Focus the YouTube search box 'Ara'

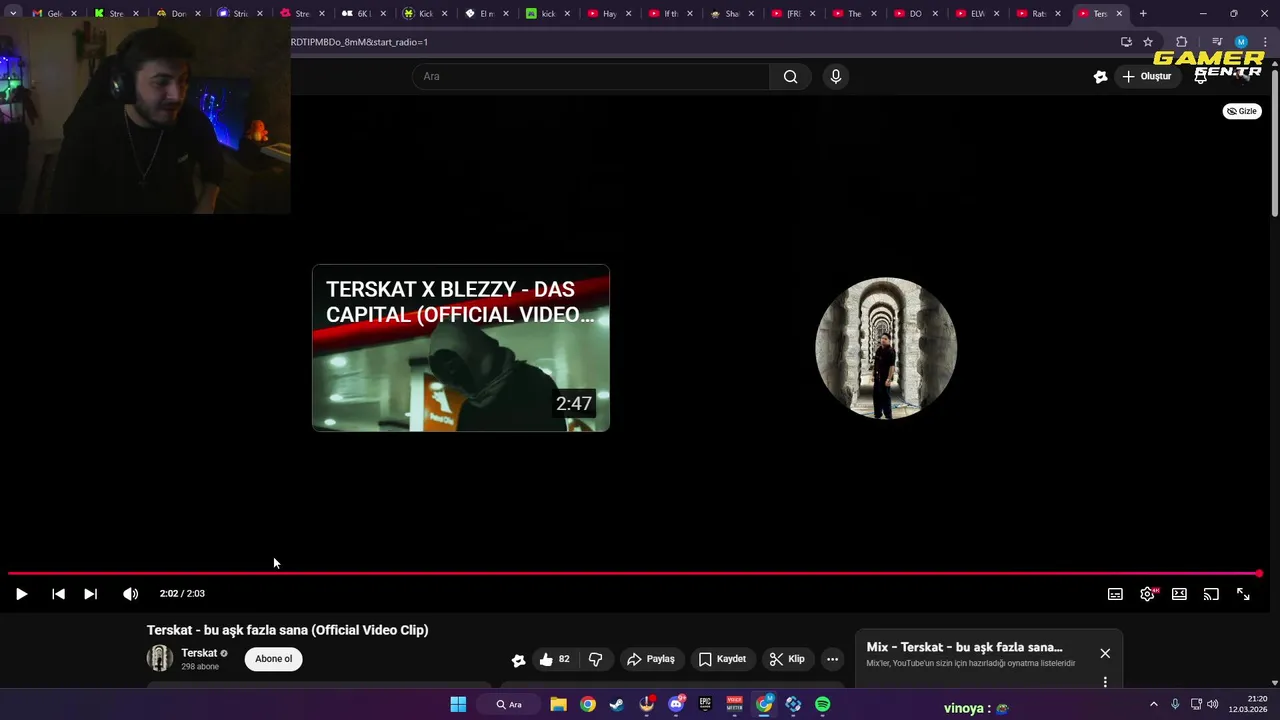pos(591,77)
